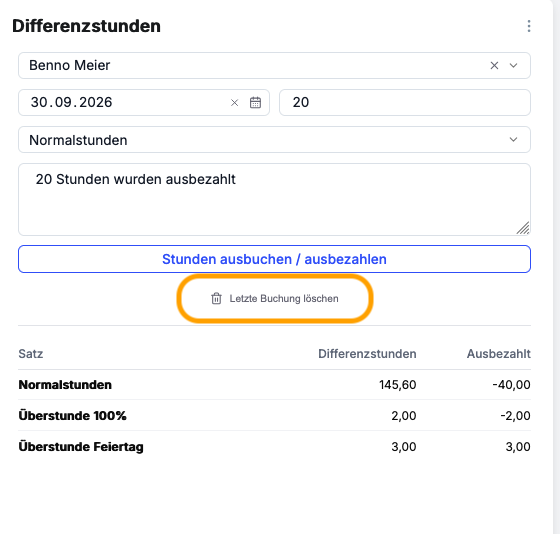The height and width of the screenshot is (534, 560).
Task: Click the date field showing 30.09.2026
Action: point(144,103)
